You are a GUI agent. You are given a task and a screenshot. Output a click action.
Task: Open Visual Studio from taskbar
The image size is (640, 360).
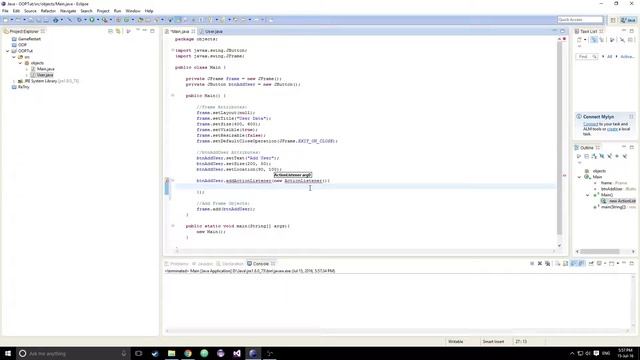[x=237, y=353]
